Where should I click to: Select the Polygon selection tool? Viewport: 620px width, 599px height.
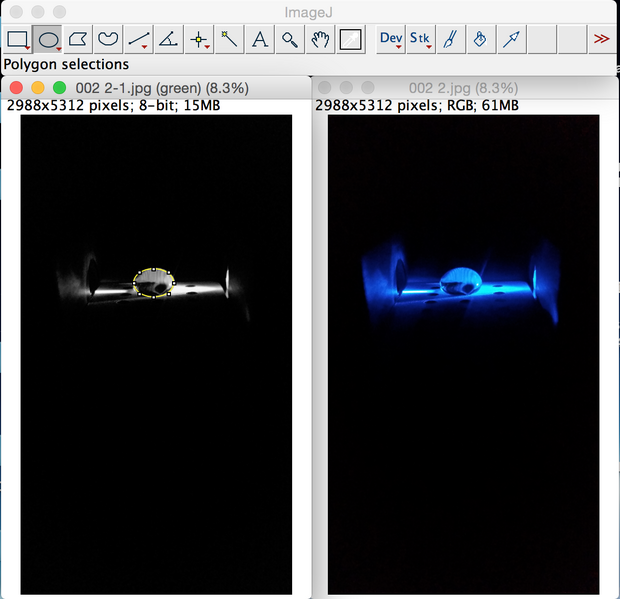pyautogui.click(x=79, y=40)
